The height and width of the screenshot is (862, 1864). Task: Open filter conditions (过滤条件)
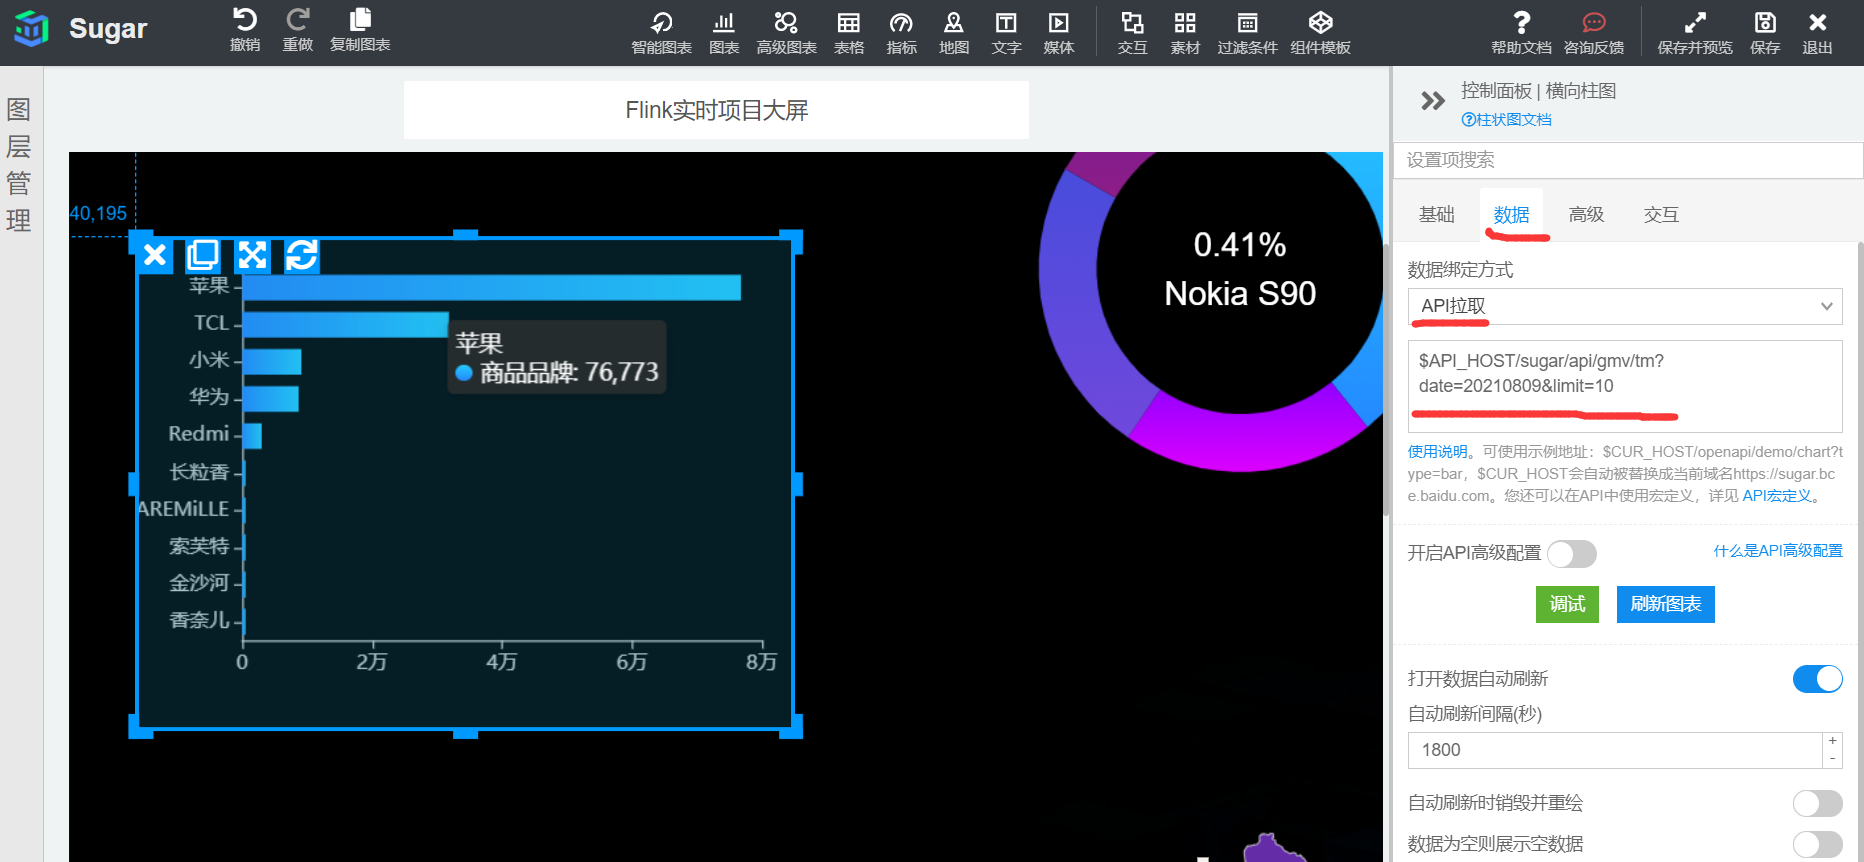click(1247, 33)
